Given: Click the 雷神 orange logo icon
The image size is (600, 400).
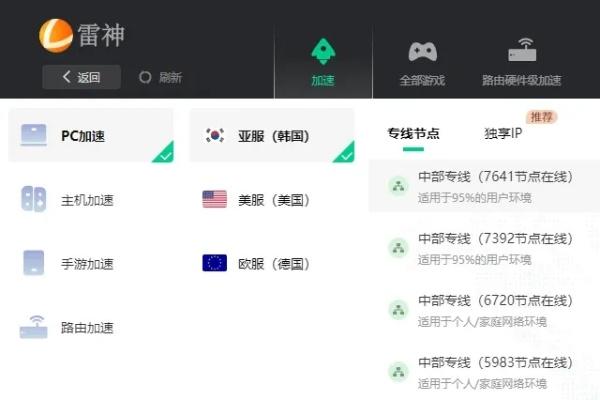Looking at the screenshot, I should (56, 36).
